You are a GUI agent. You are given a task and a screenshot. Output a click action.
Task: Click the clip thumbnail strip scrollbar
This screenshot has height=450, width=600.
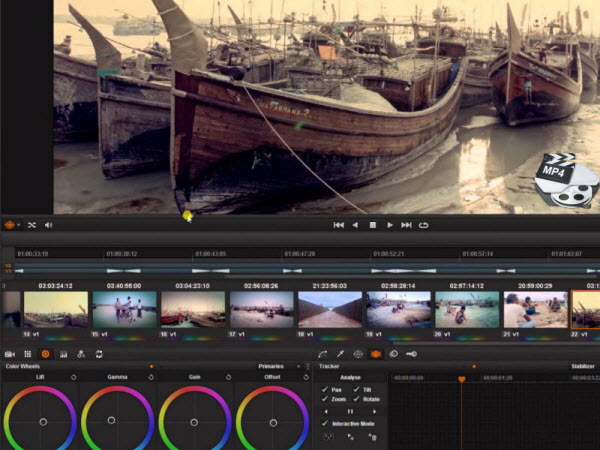point(497,343)
